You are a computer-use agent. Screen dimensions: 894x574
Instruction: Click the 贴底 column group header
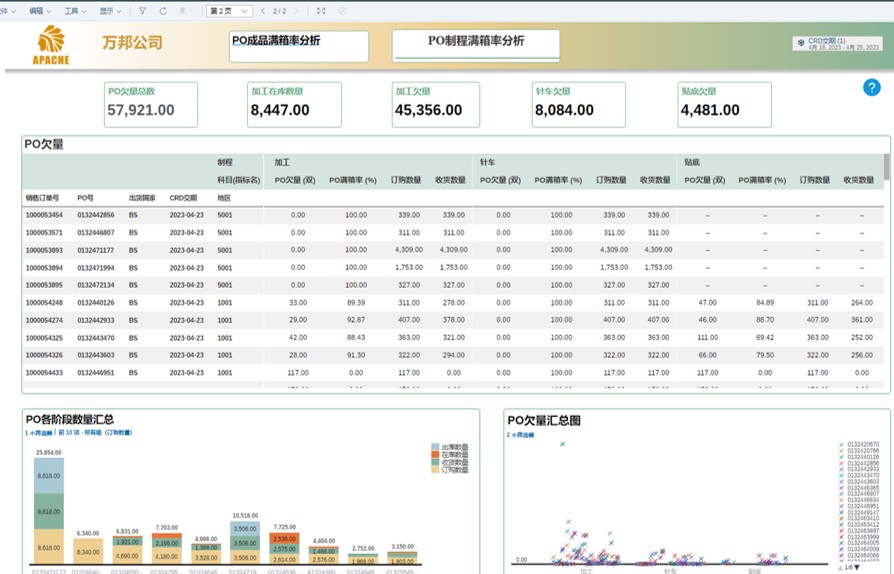[692, 162]
